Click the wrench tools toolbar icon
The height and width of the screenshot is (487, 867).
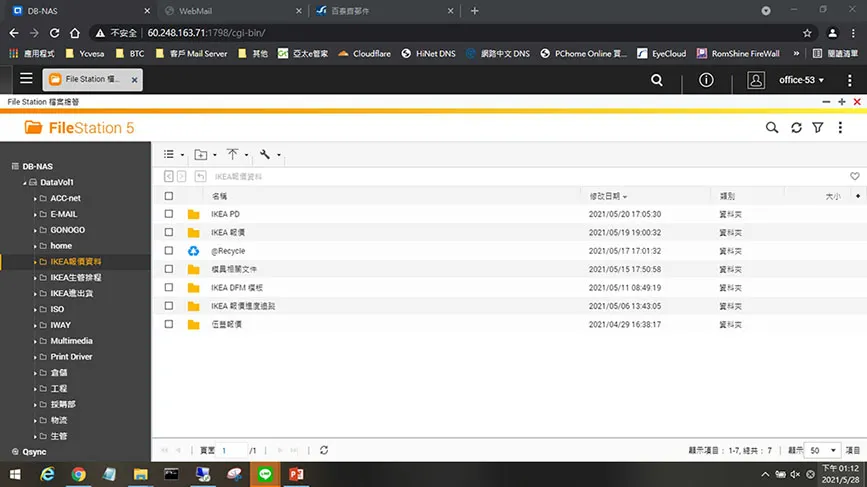(265, 154)
